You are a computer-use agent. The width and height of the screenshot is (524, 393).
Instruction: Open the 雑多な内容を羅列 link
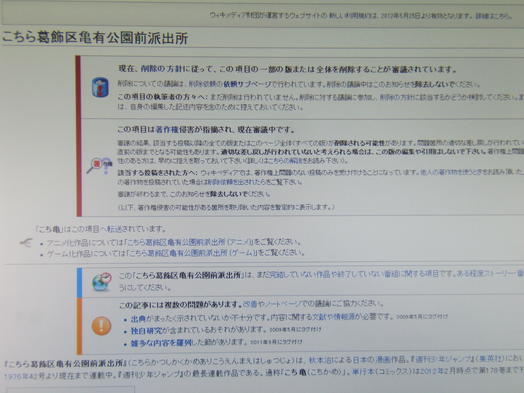click(x=161, y=343)
